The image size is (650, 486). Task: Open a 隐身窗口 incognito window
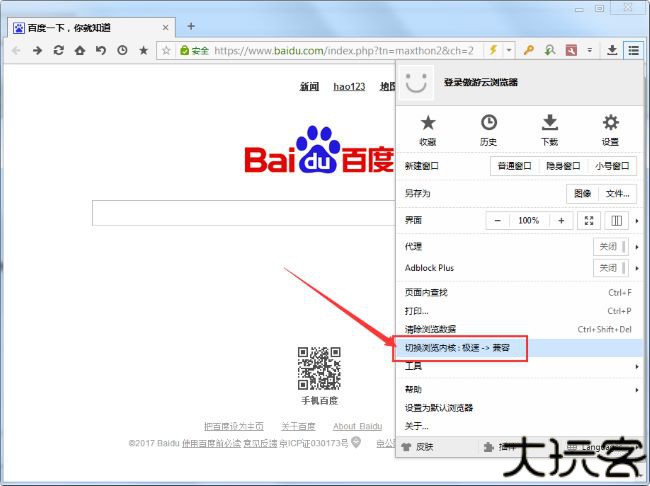tap(563, 166)
